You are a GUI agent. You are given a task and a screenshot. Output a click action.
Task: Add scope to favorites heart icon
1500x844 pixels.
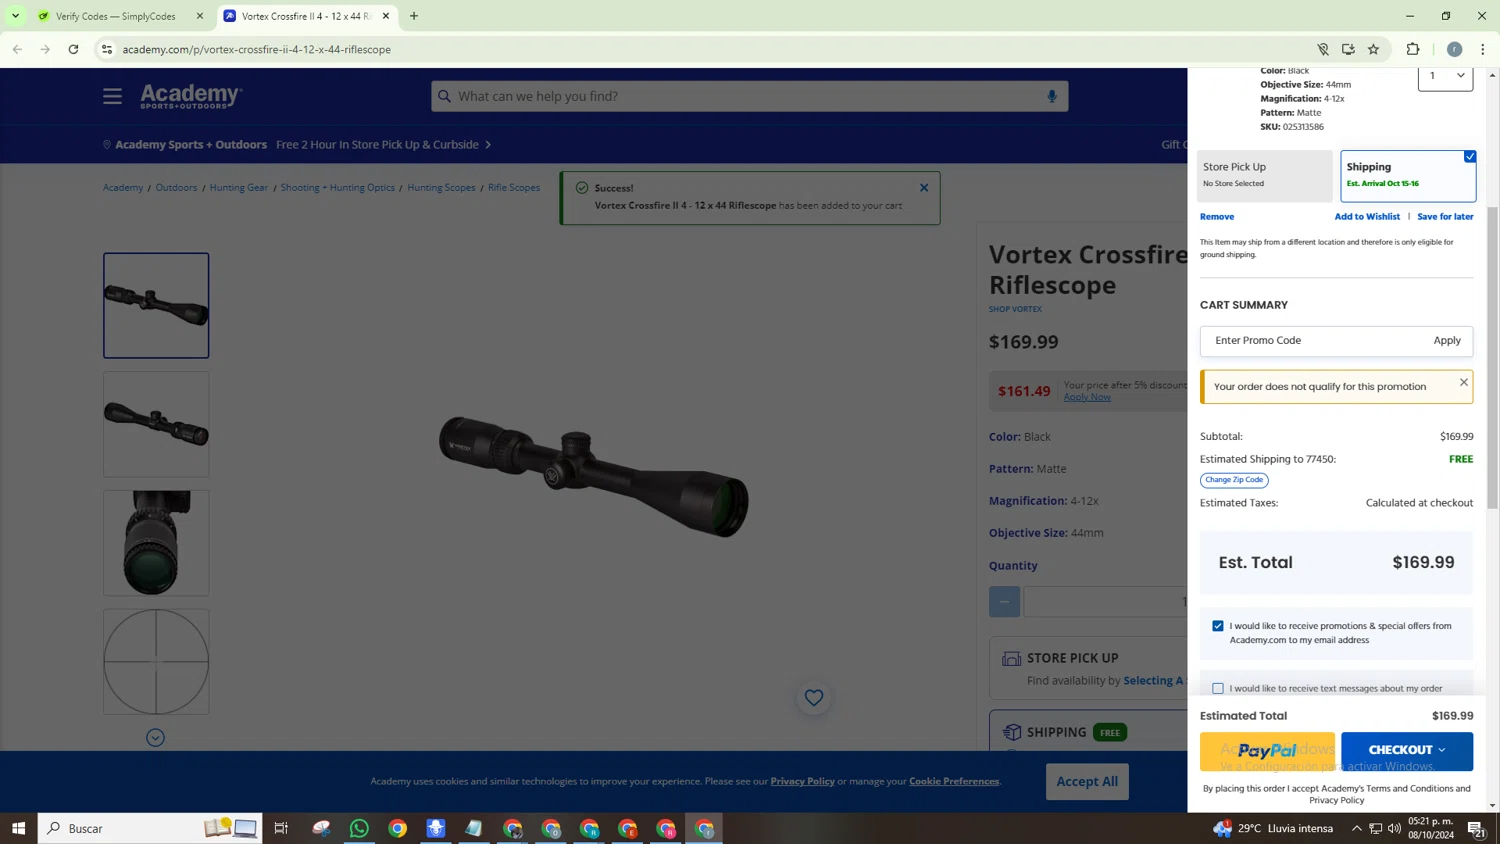coord(814,698)
